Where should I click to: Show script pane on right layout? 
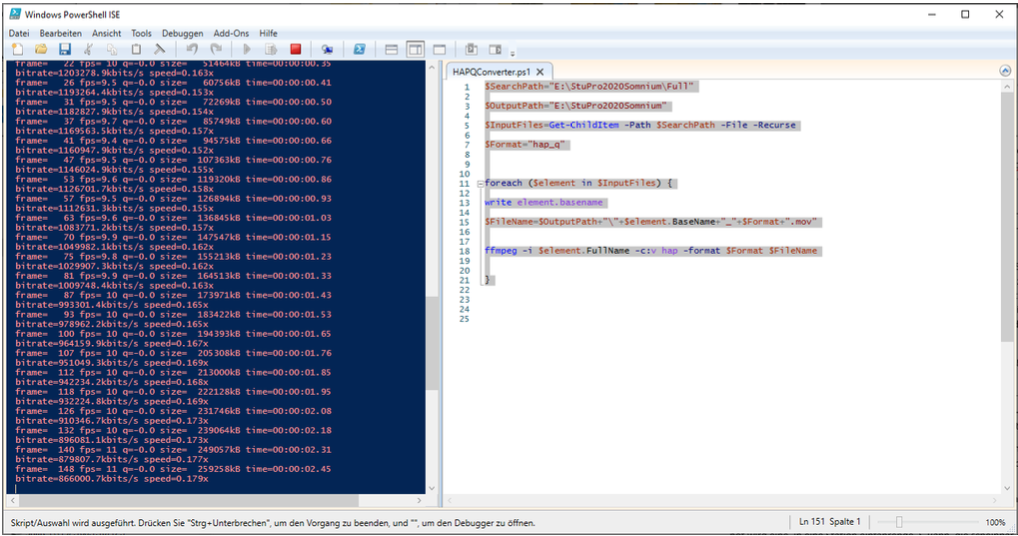point(416,49)
